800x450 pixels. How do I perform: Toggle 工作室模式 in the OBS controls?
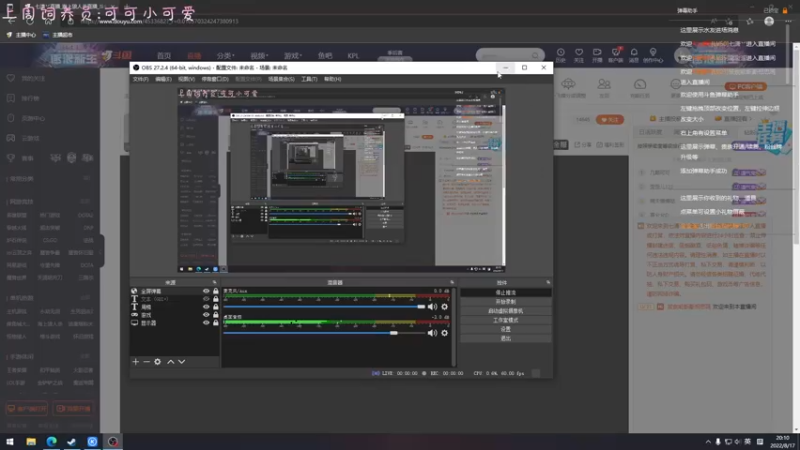tap(506, 320)
